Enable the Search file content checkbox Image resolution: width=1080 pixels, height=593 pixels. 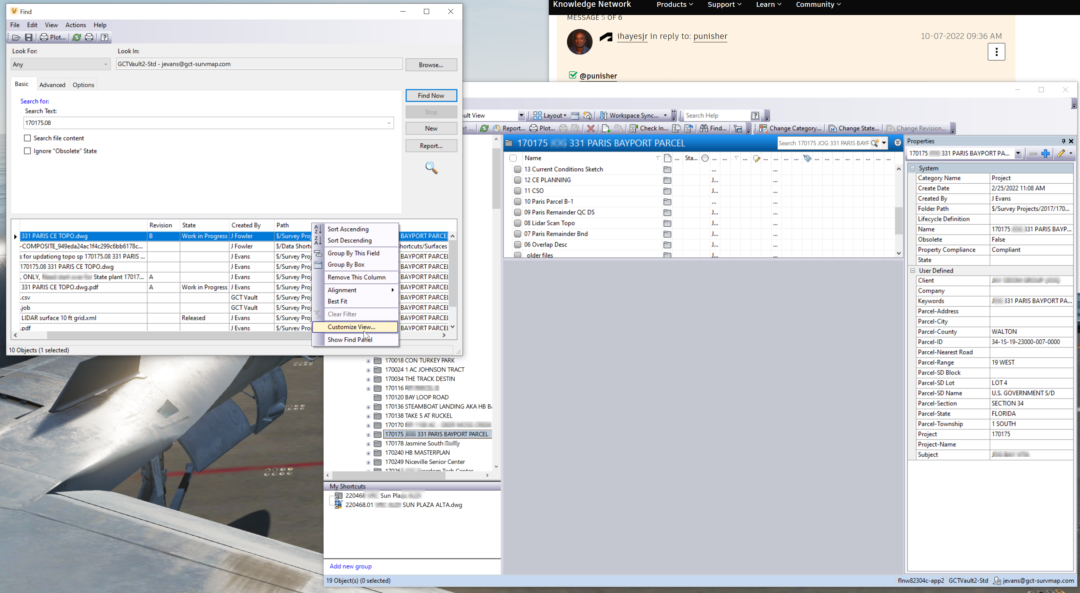[28, 138]
